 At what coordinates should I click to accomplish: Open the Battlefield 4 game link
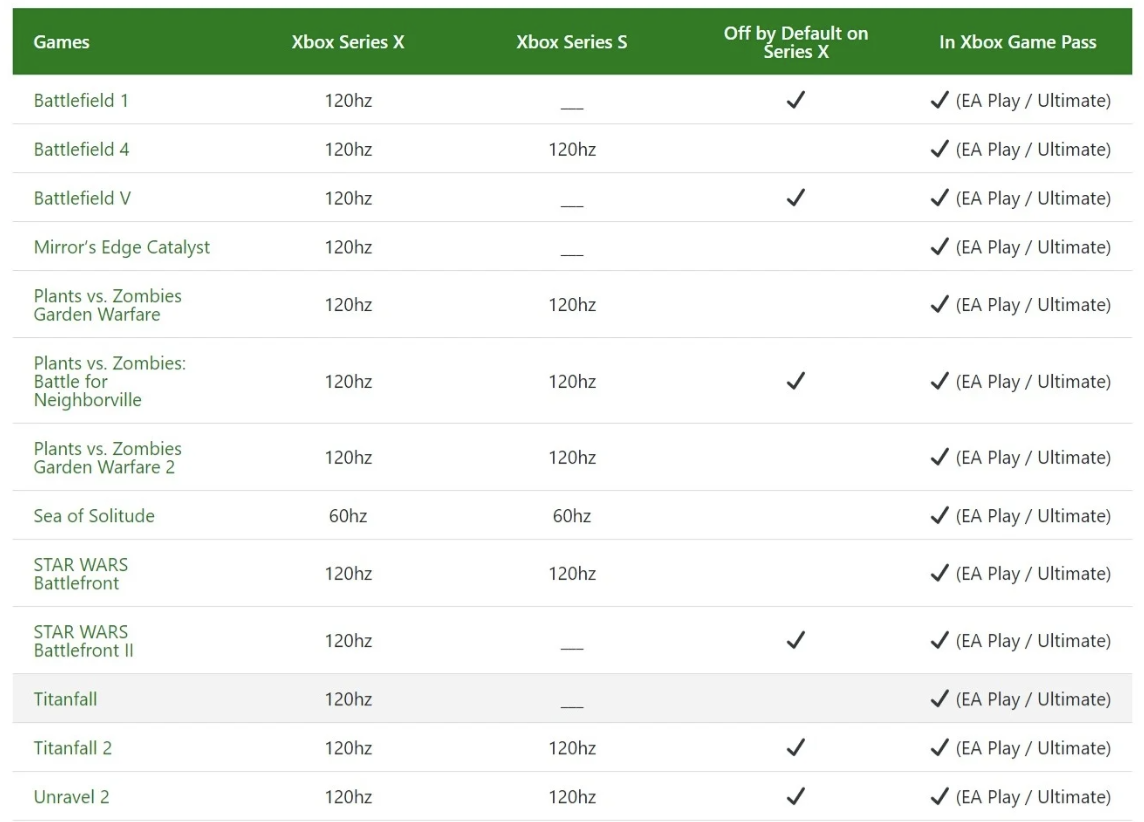click(x=81, y=150)
